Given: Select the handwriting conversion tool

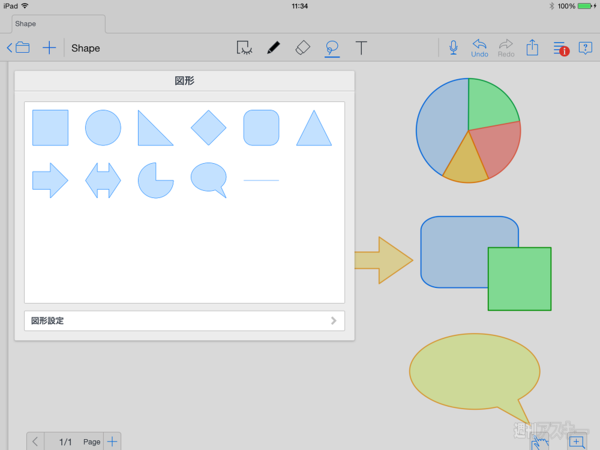Looking at the screenshot, I should point(244,48).
